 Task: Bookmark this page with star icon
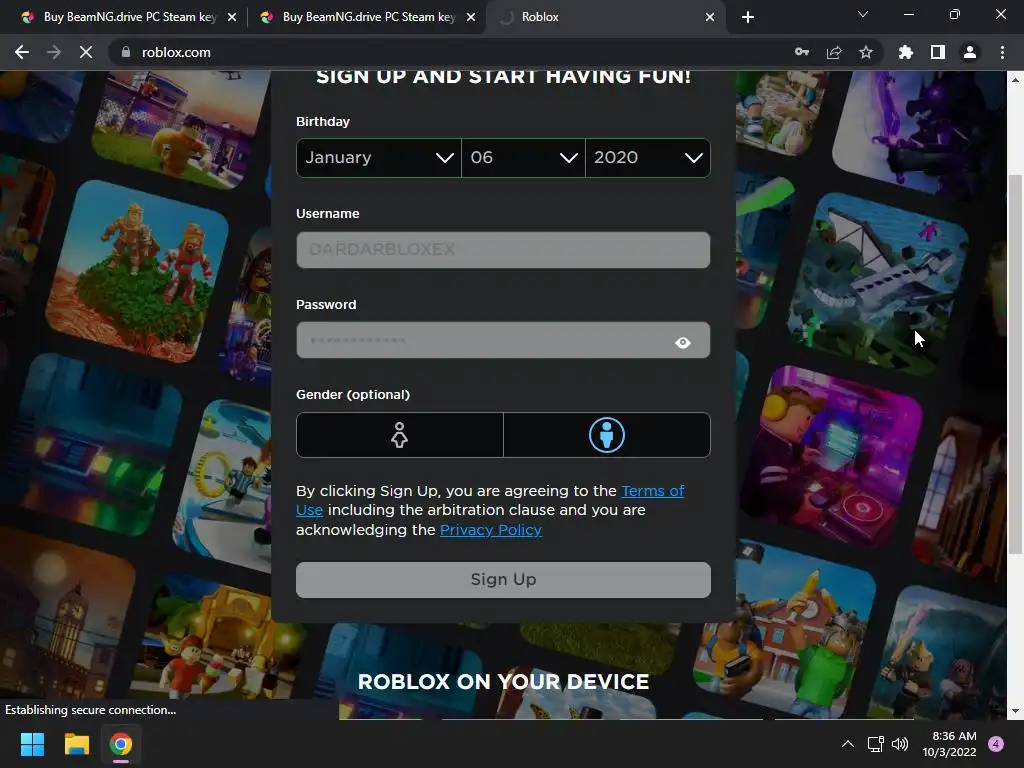866,52
